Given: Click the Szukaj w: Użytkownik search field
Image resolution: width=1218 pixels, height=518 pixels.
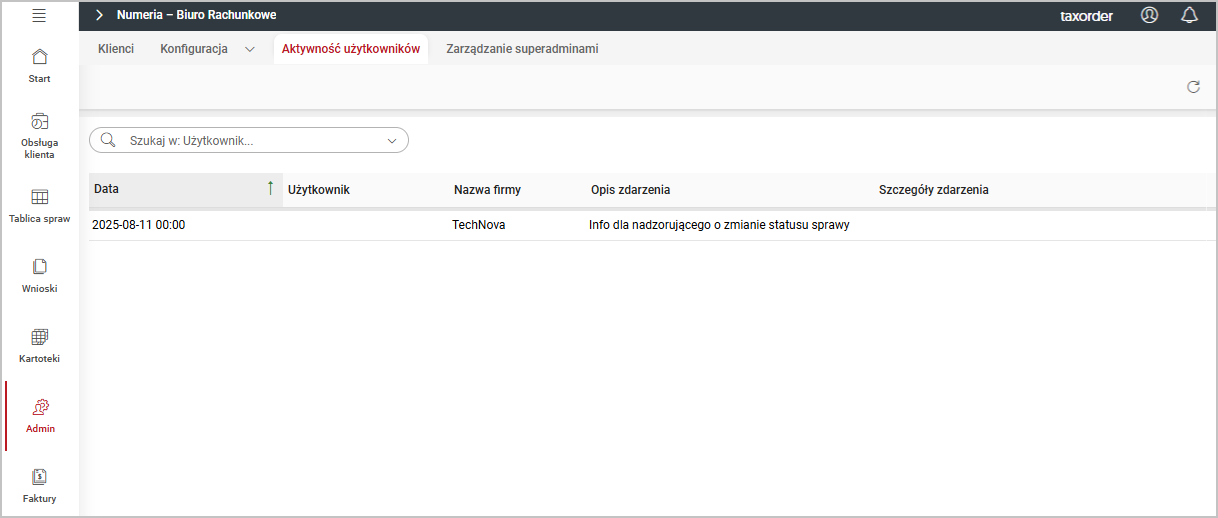Looking at the screenshot, I should click(250, 141).
